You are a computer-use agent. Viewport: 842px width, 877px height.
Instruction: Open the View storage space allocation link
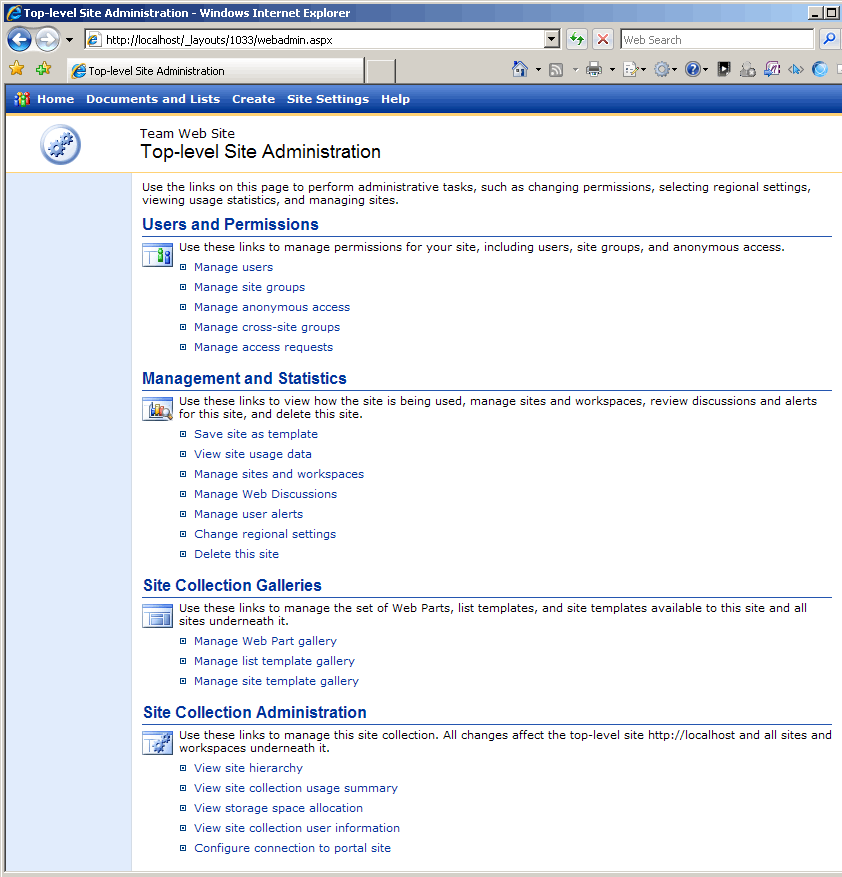pos(279,808)
